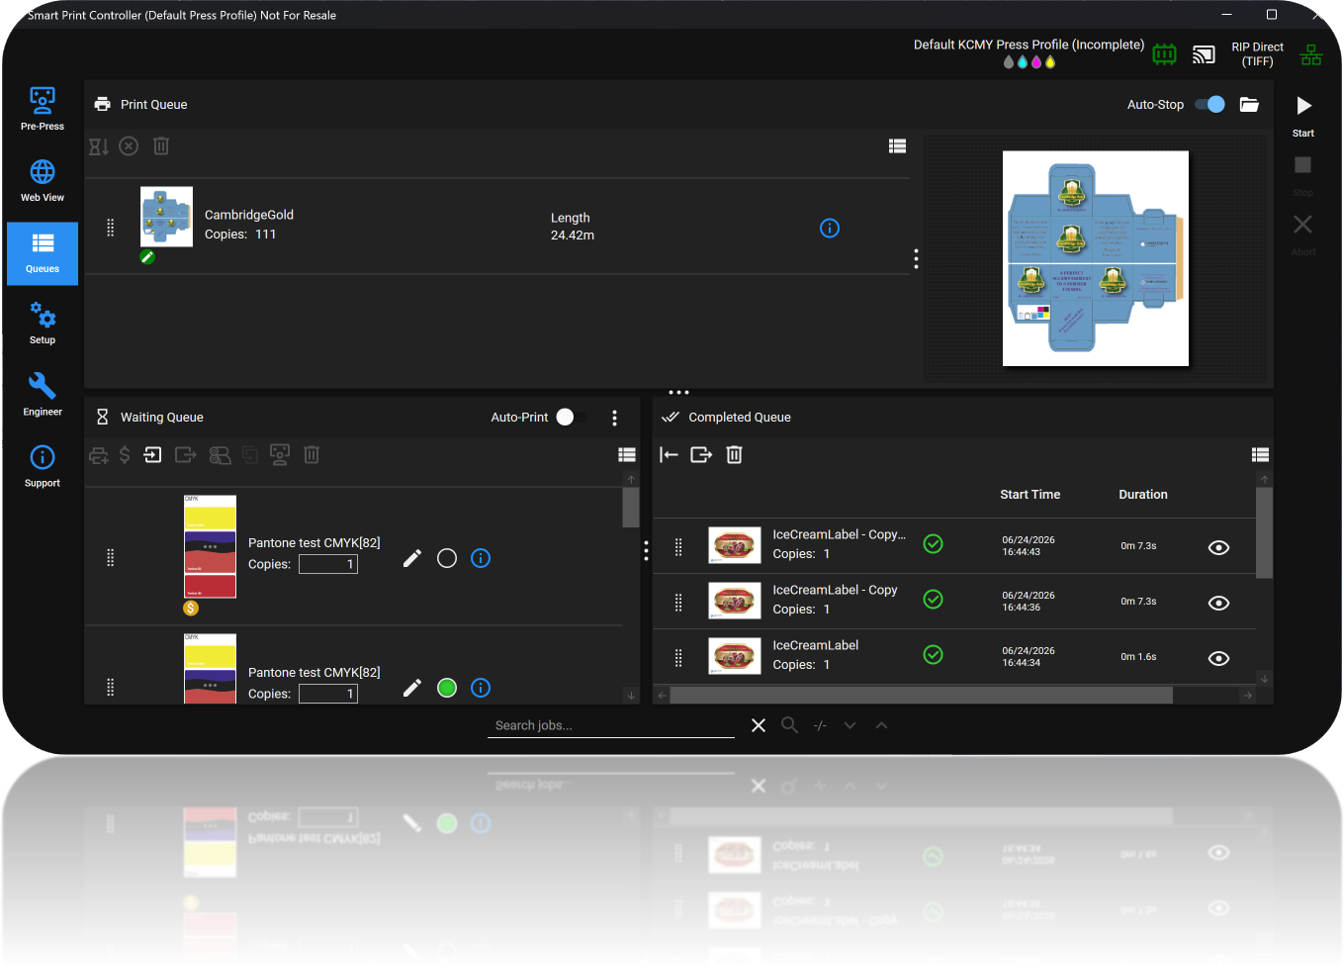The height and width of the screenshot is (966, 1344).
Task: Switch Waiting Queue to list view
Action: [627, 455]
